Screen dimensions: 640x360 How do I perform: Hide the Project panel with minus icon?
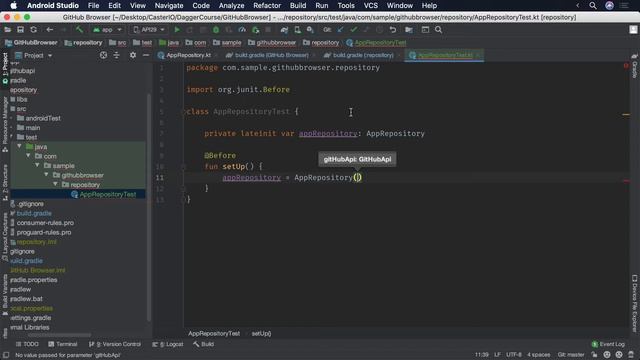pyautogui.click(x=146, y=55)
